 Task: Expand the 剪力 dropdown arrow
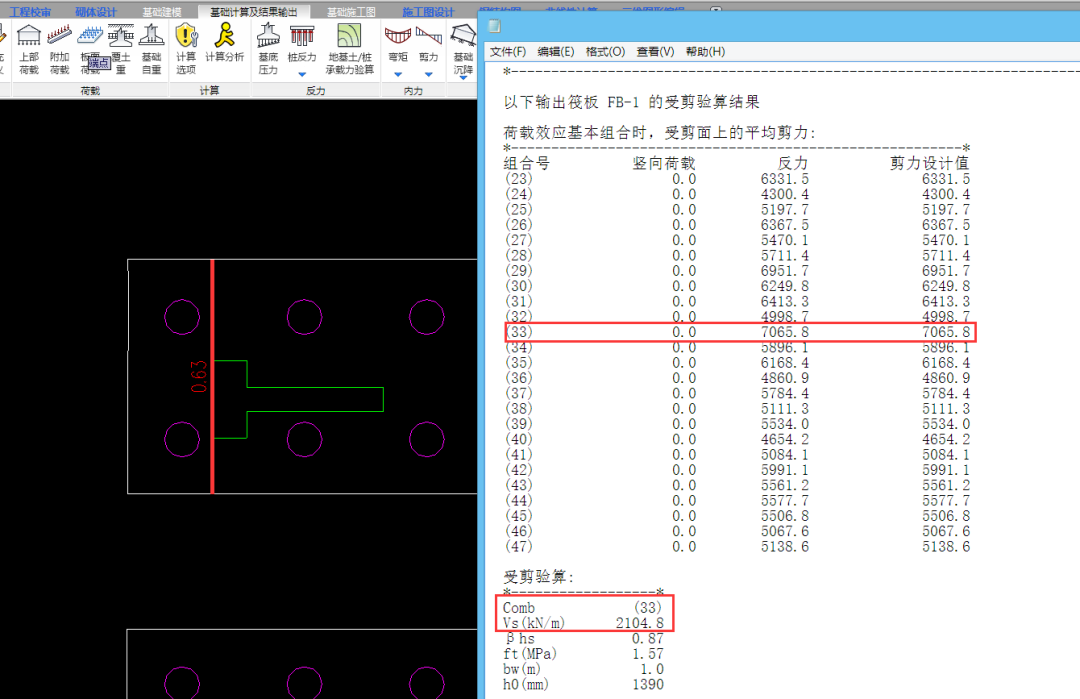click(428, 74)
